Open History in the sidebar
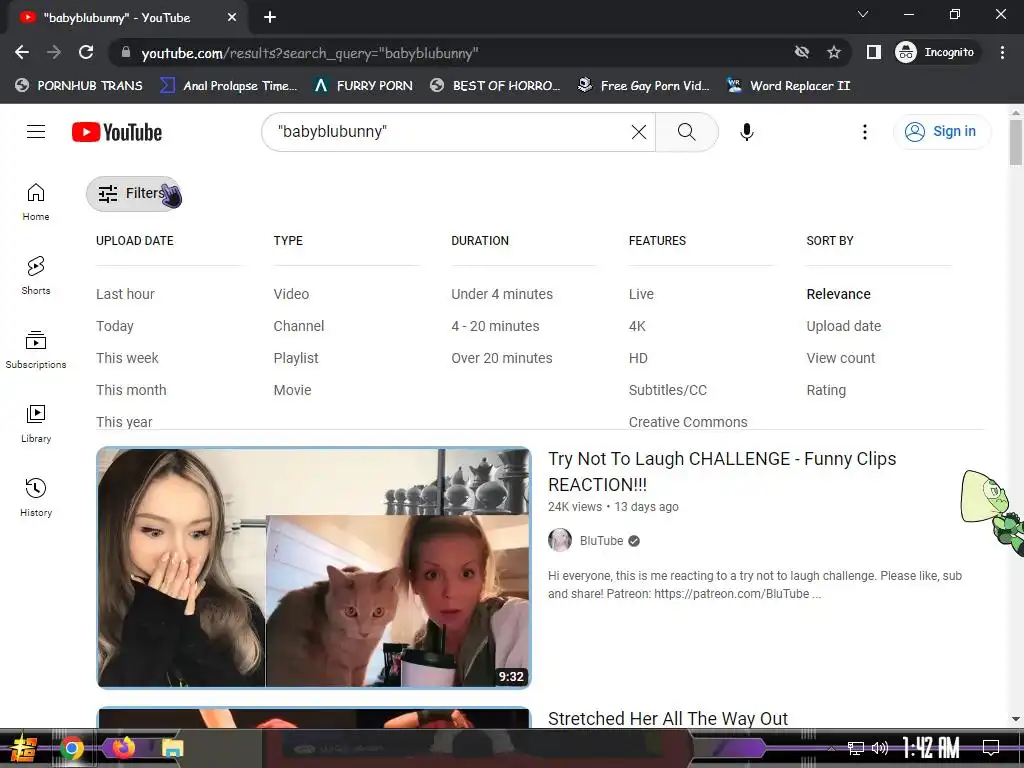The height and width of the screenshot is (768, 1024). coord(36,498)
